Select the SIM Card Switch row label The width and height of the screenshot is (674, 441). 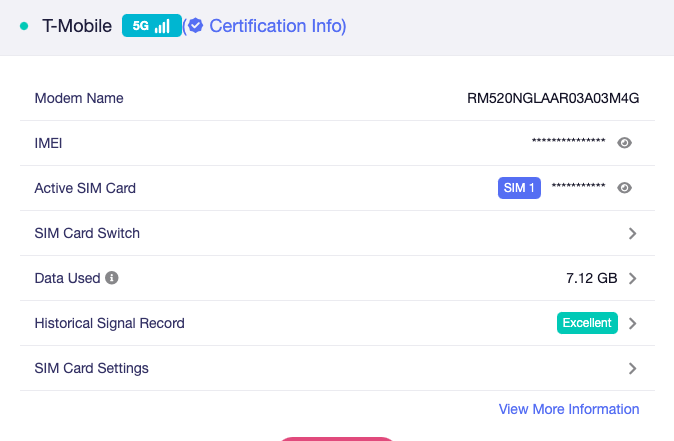87,233
